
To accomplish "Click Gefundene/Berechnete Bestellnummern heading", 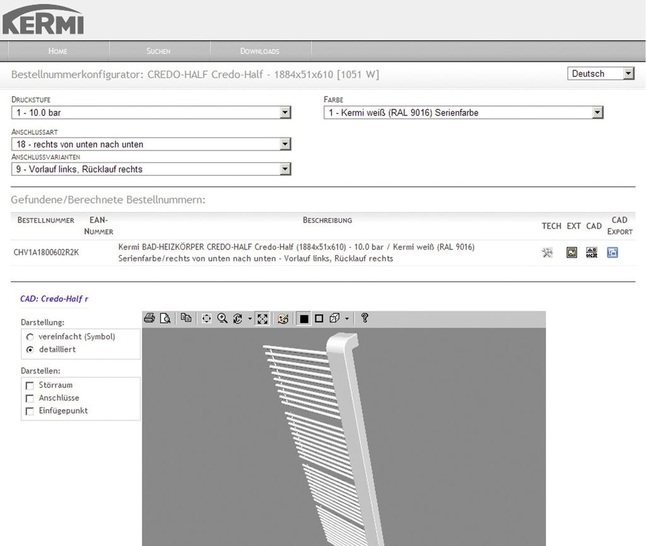I will (108, 200).
